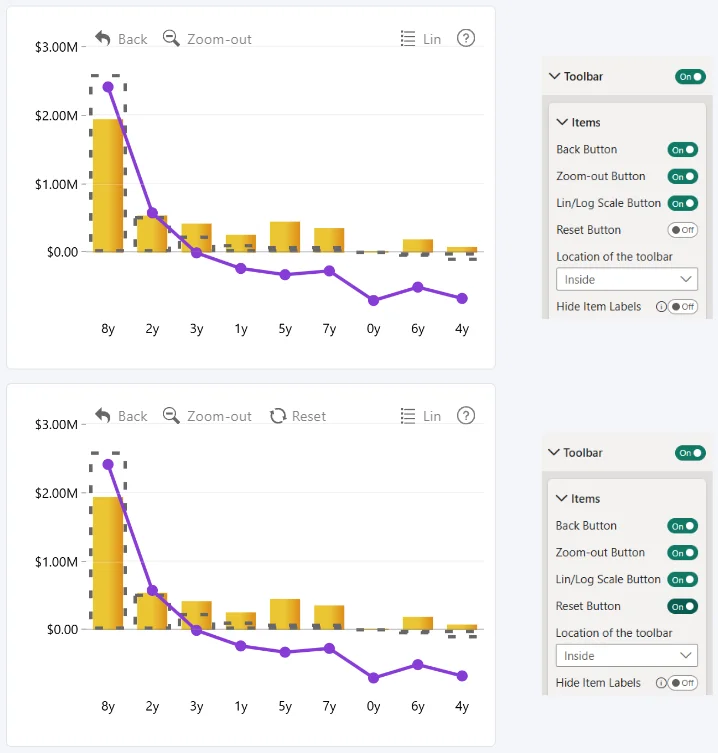The width and height of the screenshot is (718, 753).
Task: Click the 3y axis label in upper chart
Action: tap(196, 329)
